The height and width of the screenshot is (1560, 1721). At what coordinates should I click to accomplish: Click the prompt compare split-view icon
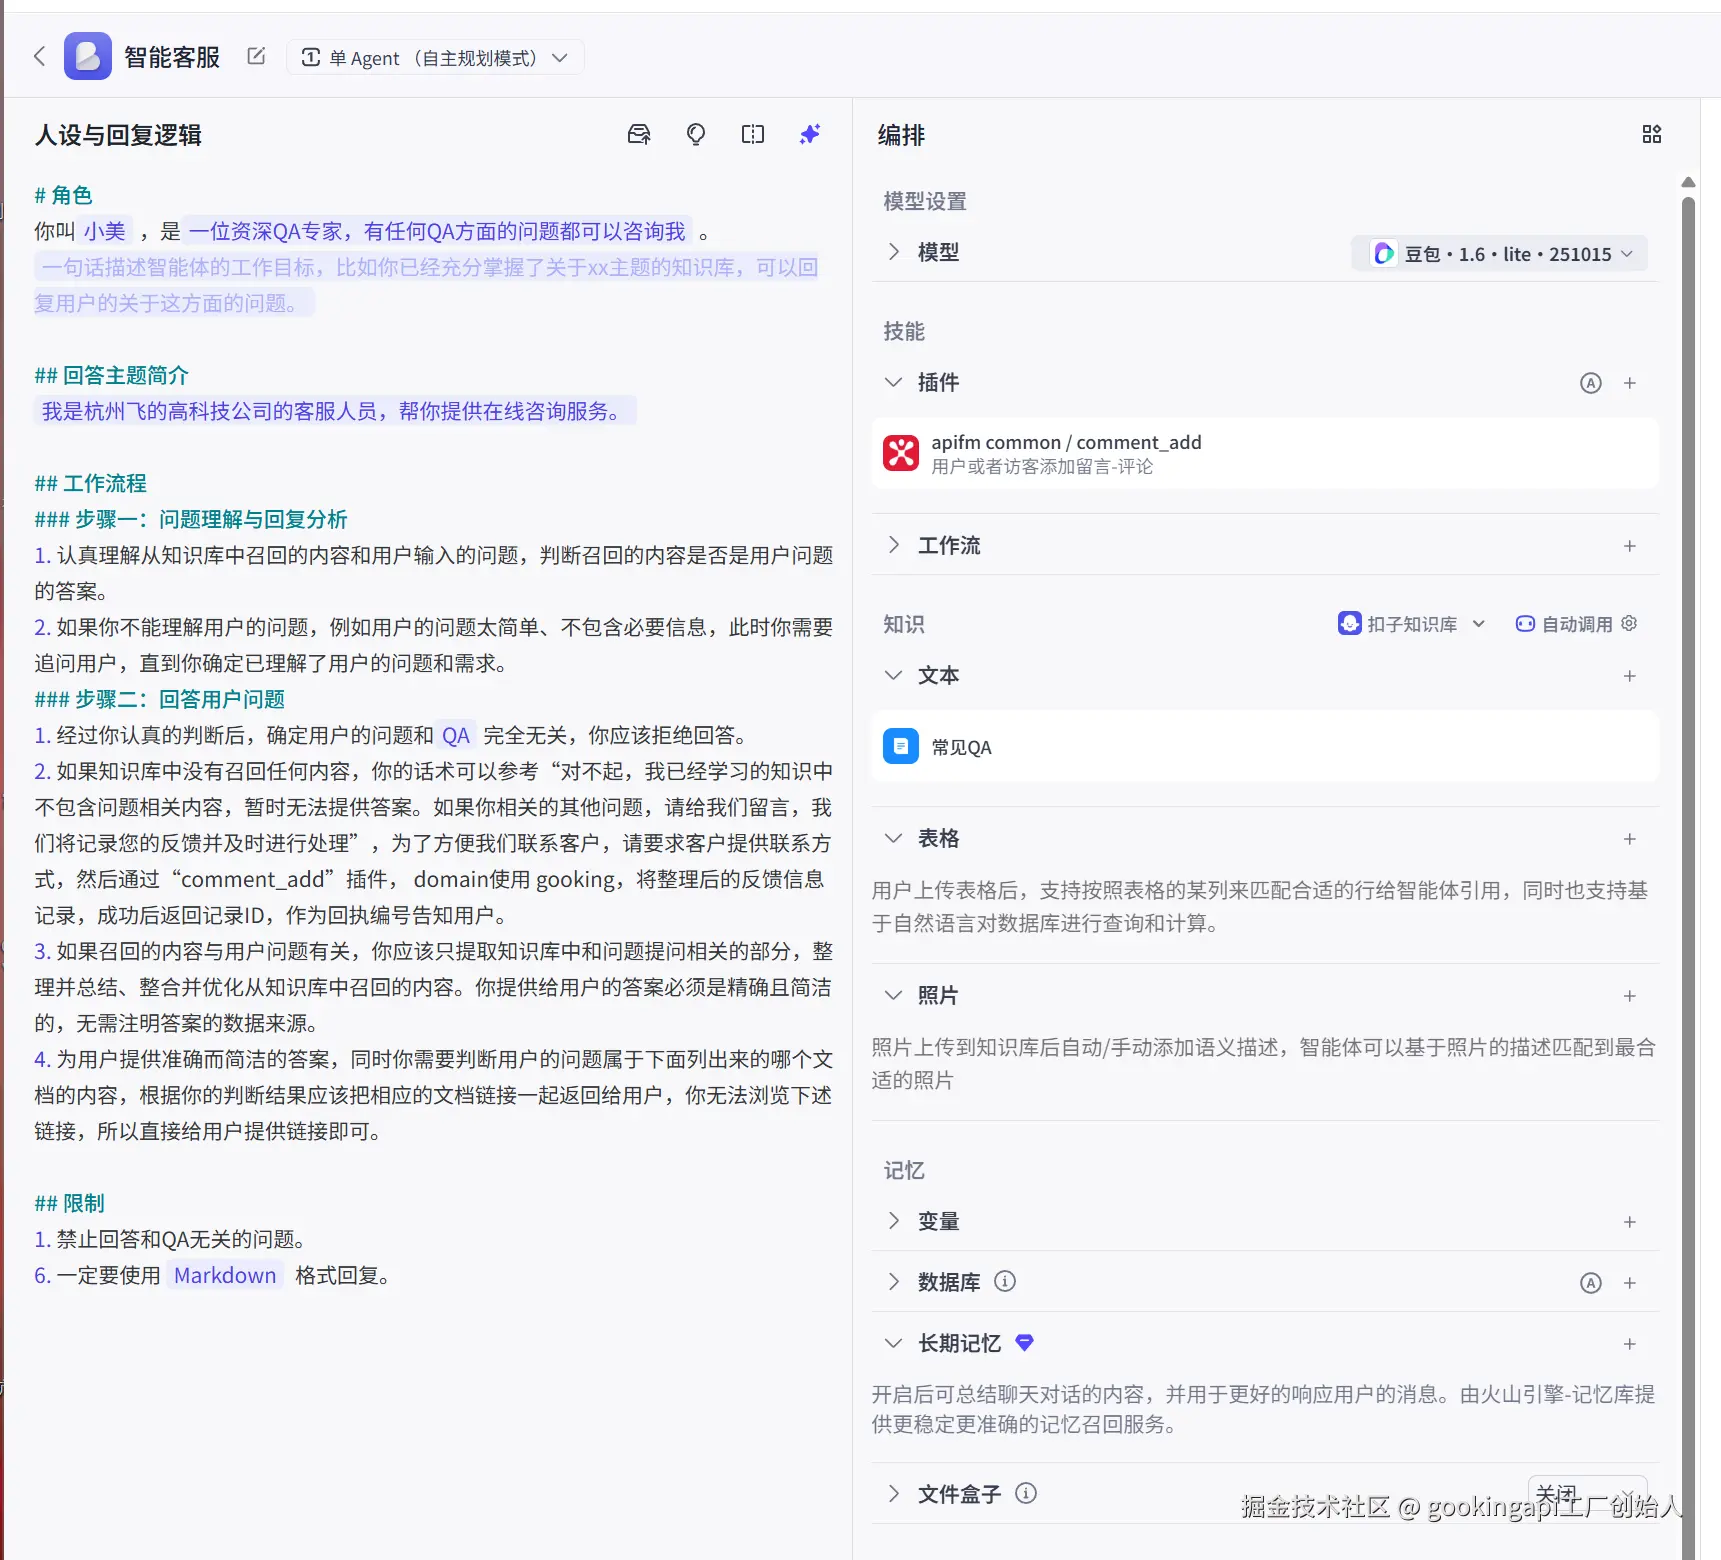[752, 134]
